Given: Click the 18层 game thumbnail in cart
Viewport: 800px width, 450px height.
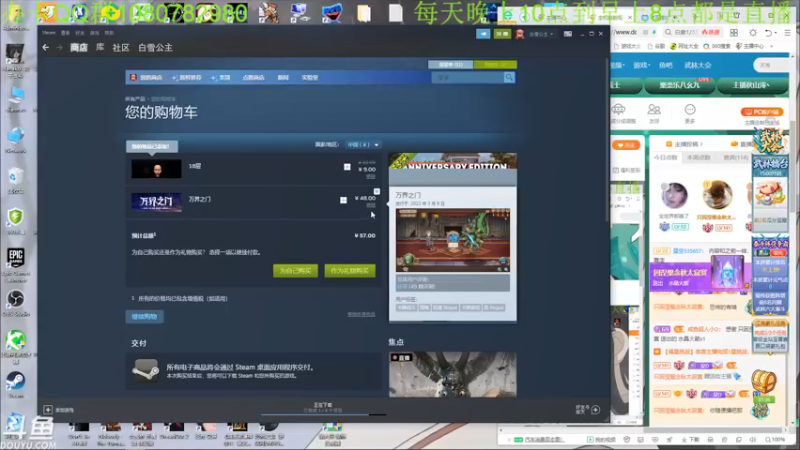Looking at the screenshot, I should click(156, 168).
